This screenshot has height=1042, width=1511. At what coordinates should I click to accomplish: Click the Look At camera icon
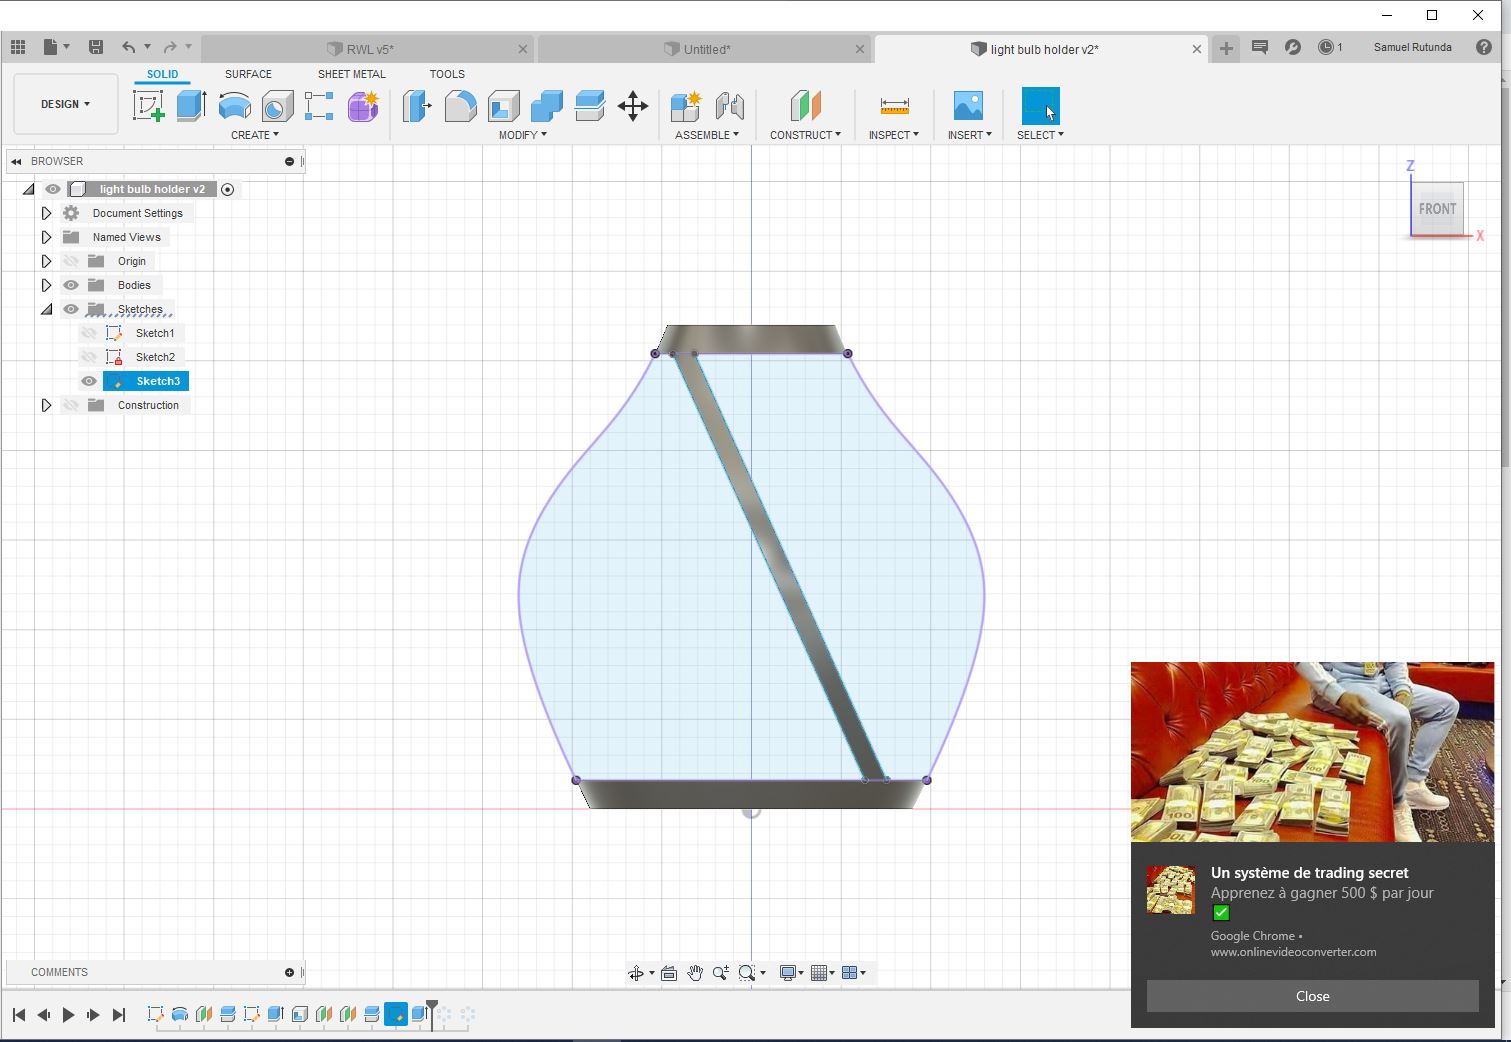pos(669,973)
